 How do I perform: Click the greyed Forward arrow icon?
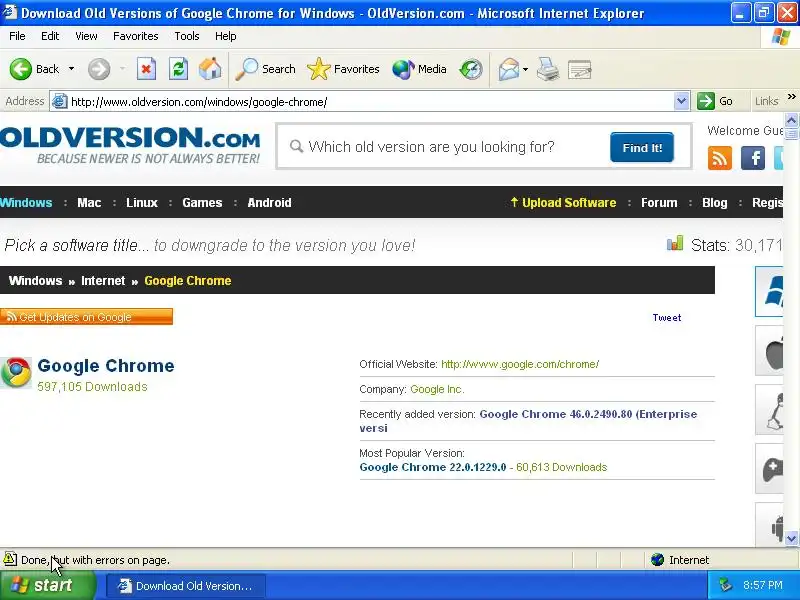98,69
